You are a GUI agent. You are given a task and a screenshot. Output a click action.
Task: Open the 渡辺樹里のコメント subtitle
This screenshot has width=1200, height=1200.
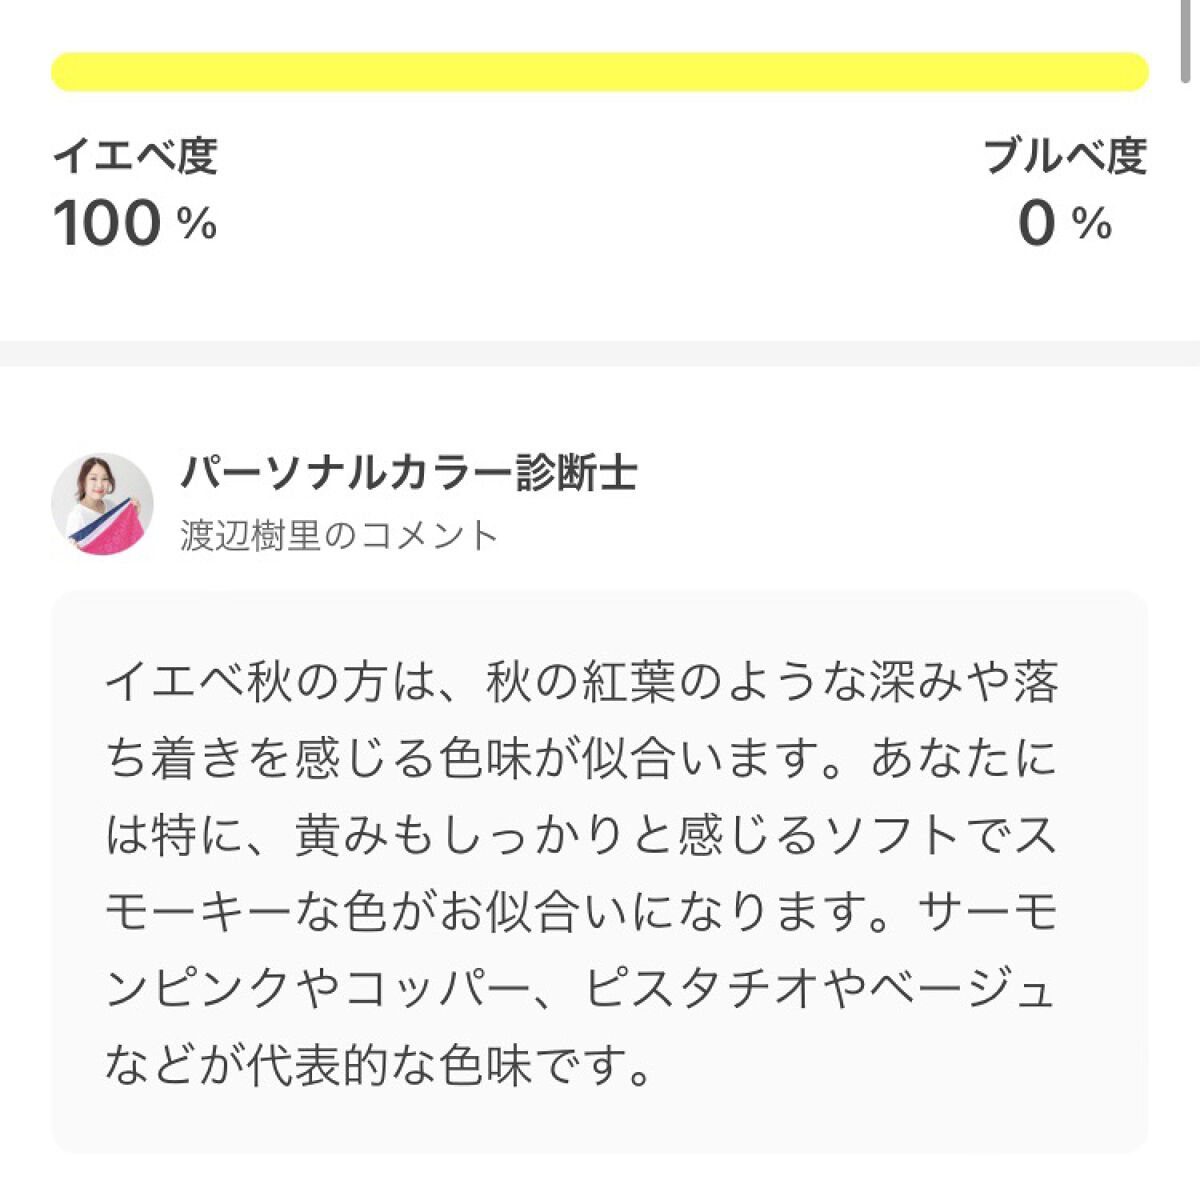[x=339, y=536]
